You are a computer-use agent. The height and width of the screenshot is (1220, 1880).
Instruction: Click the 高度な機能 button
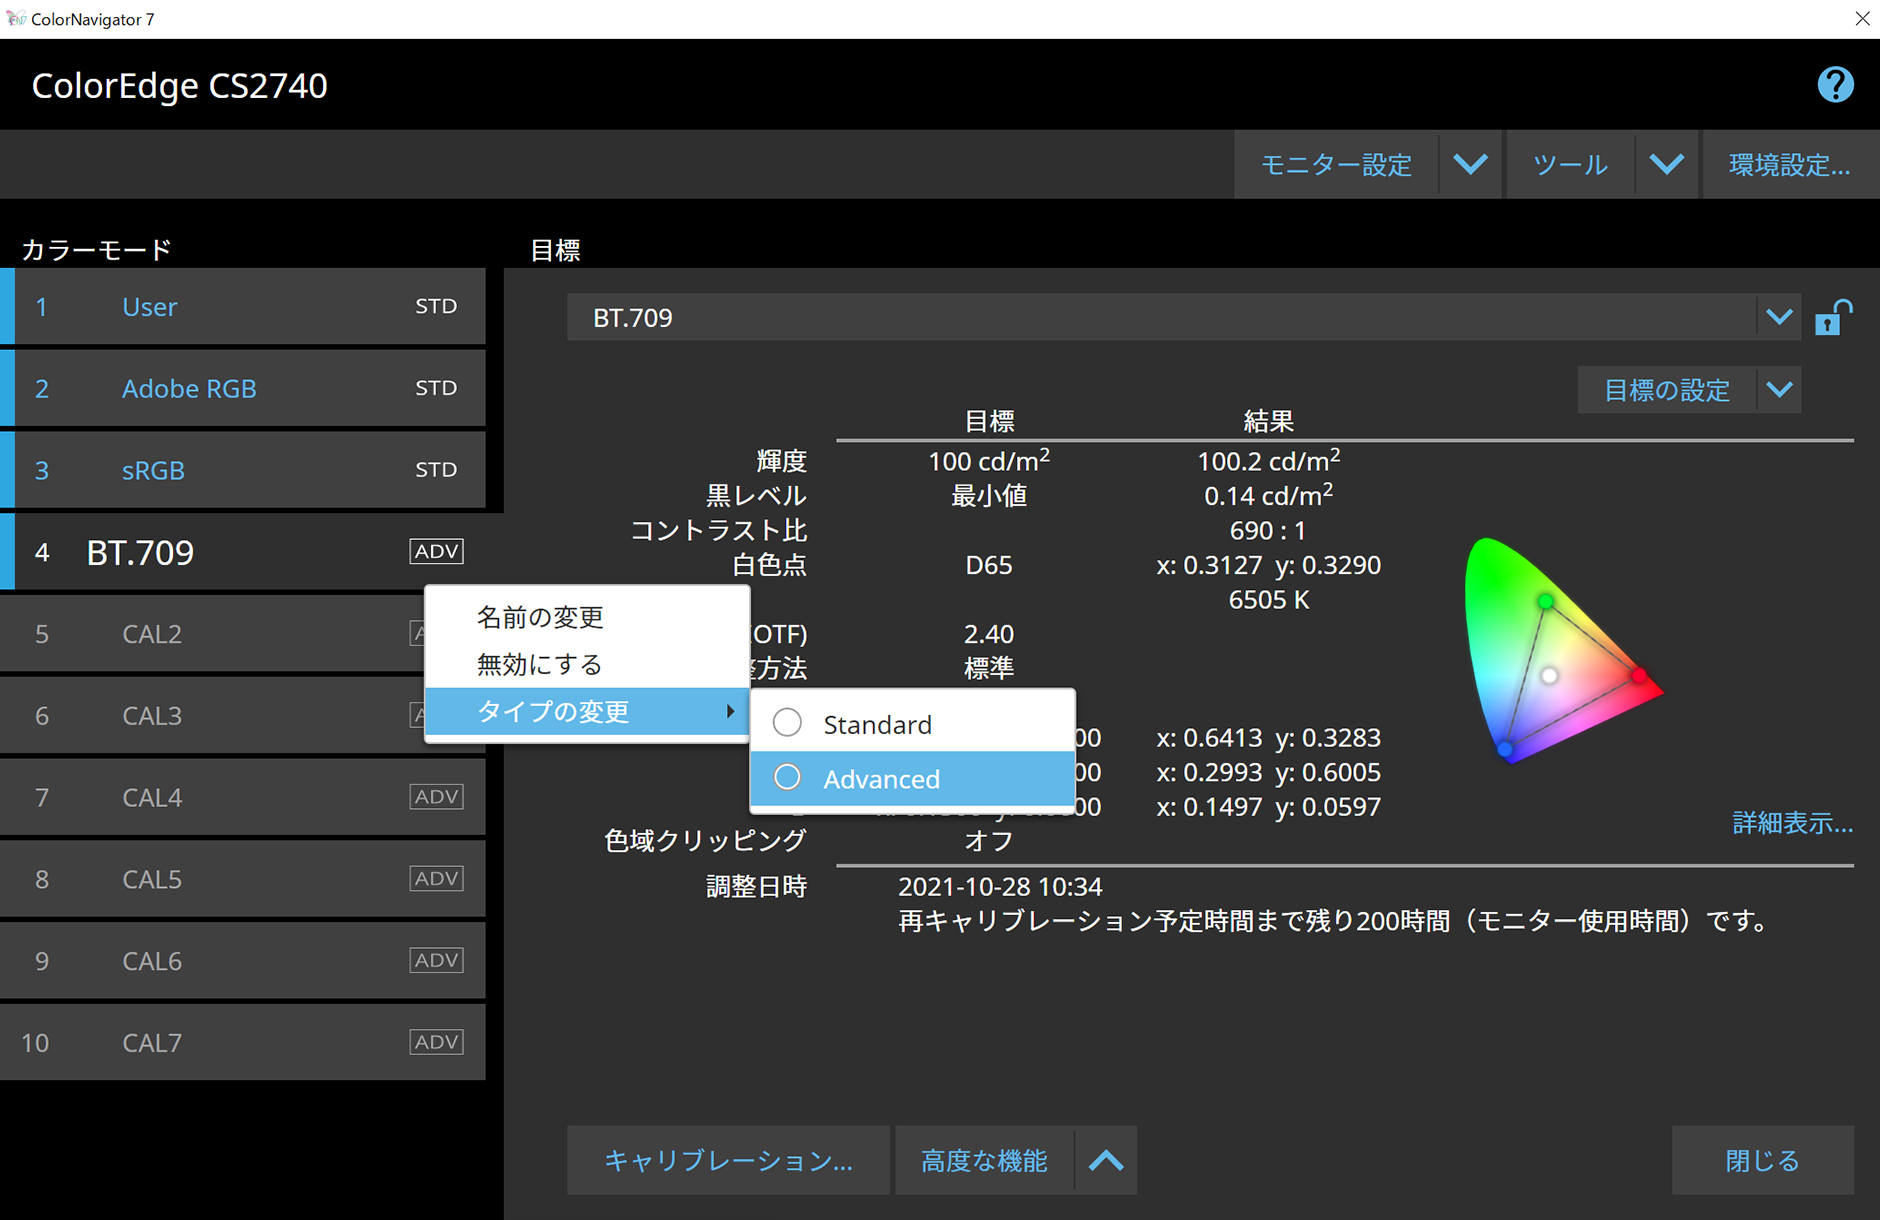pyautogui.click(x=984, y=1160)
